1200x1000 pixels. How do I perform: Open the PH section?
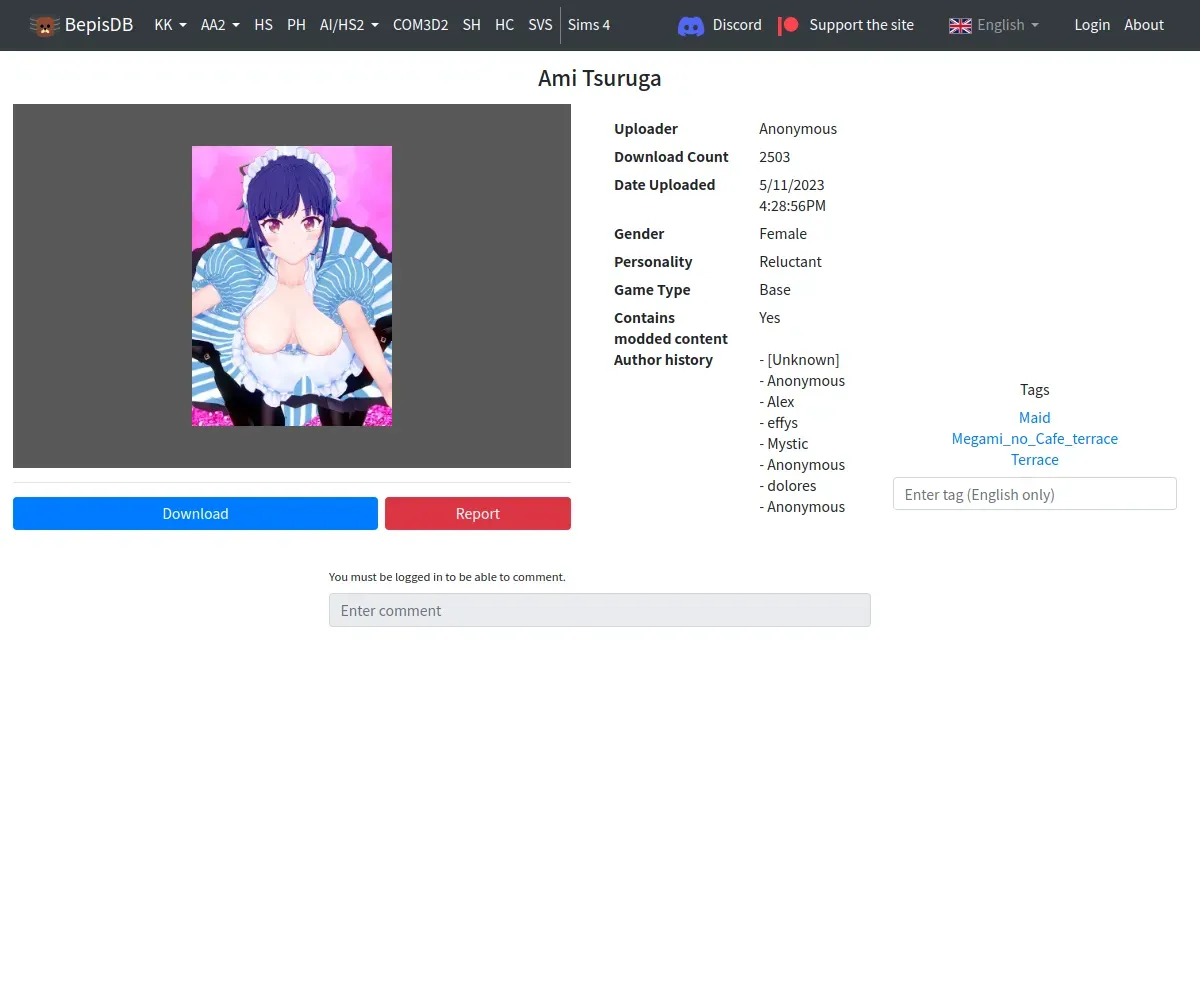tap(296, 25)
